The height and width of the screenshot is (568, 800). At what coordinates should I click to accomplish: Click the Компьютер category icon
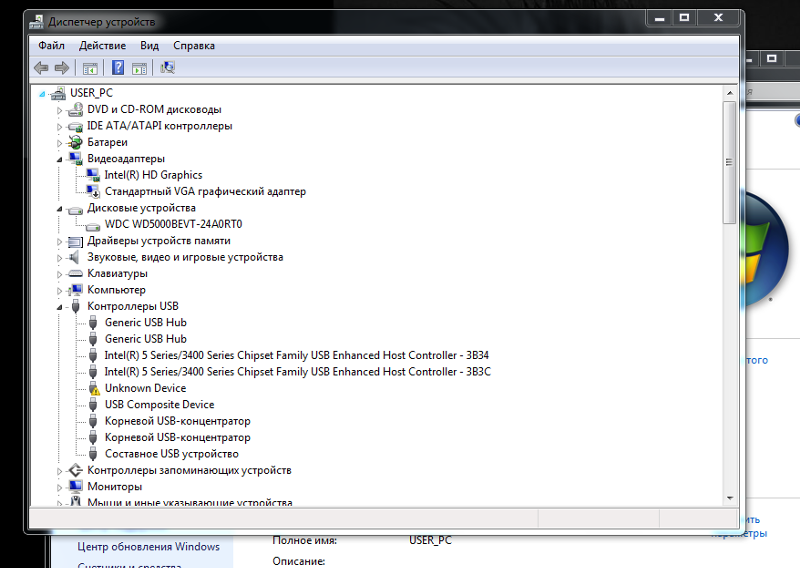point(76,290)
